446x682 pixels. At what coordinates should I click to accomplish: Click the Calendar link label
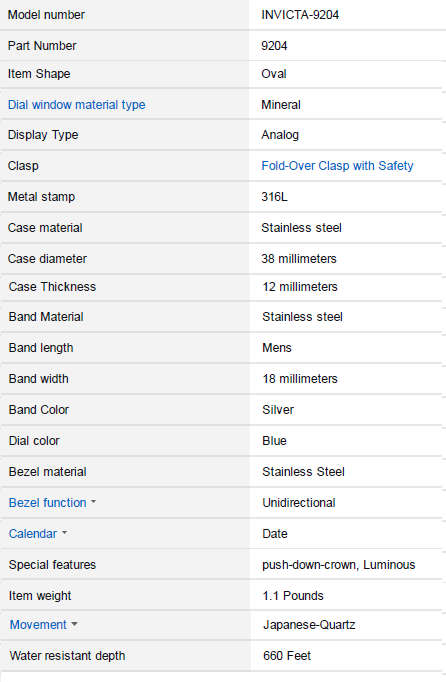33,534
